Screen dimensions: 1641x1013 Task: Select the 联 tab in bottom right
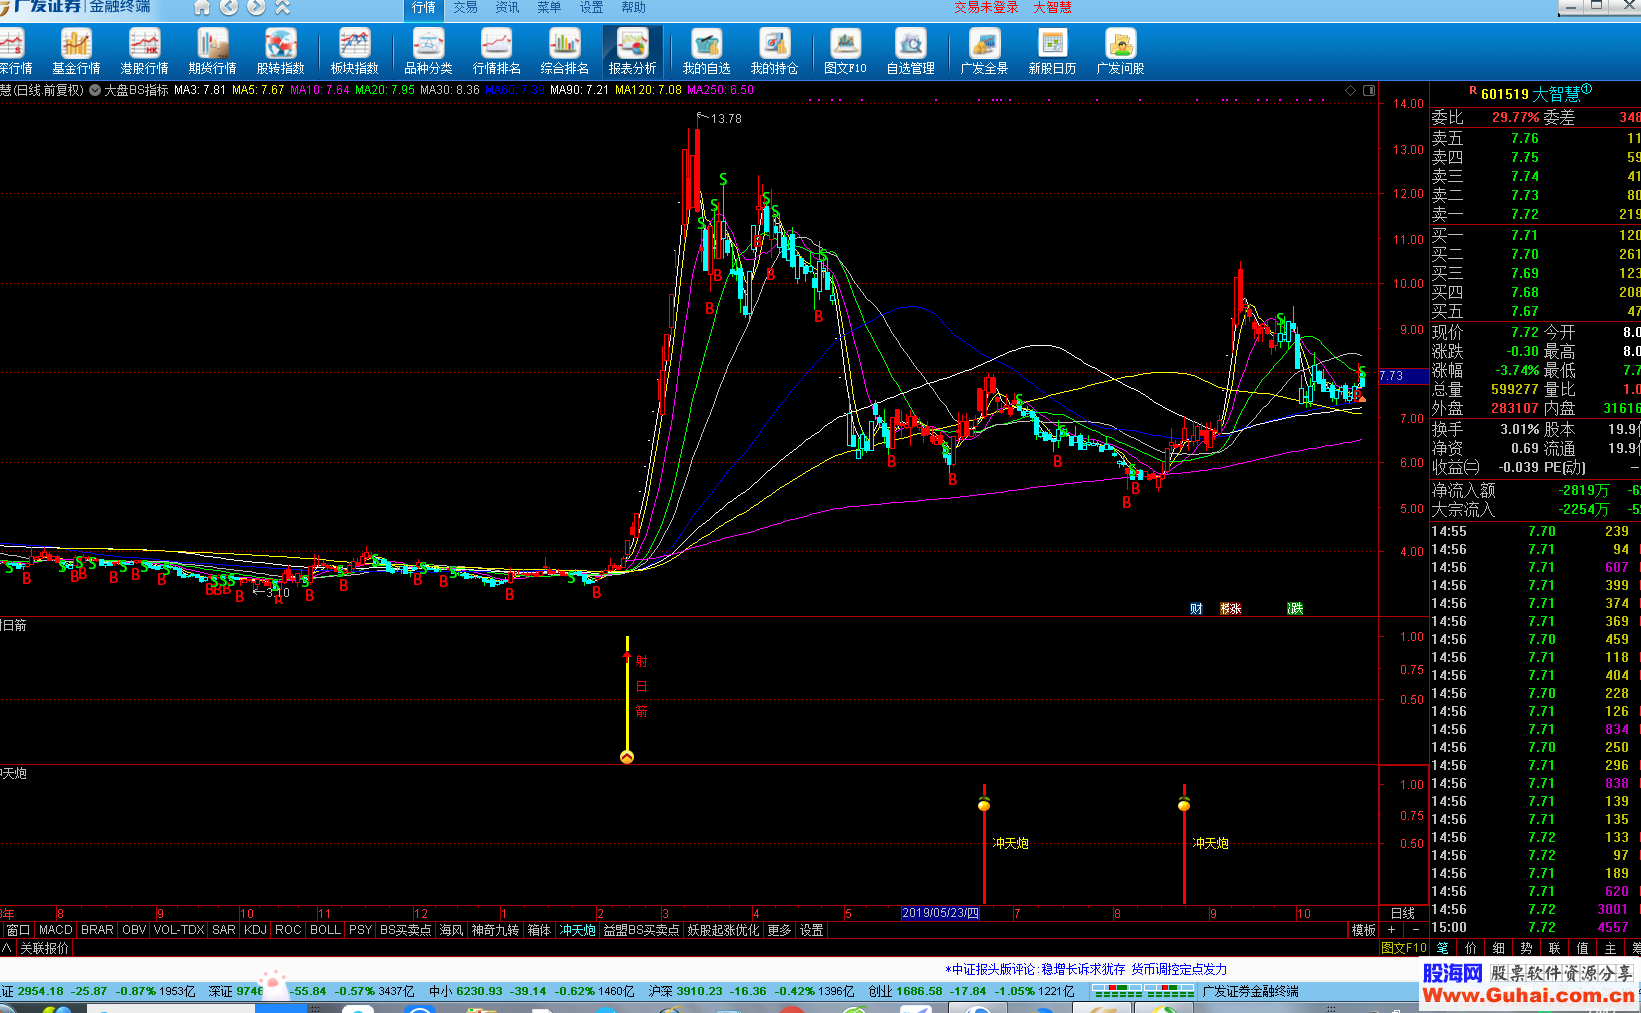click(1554, 948)
